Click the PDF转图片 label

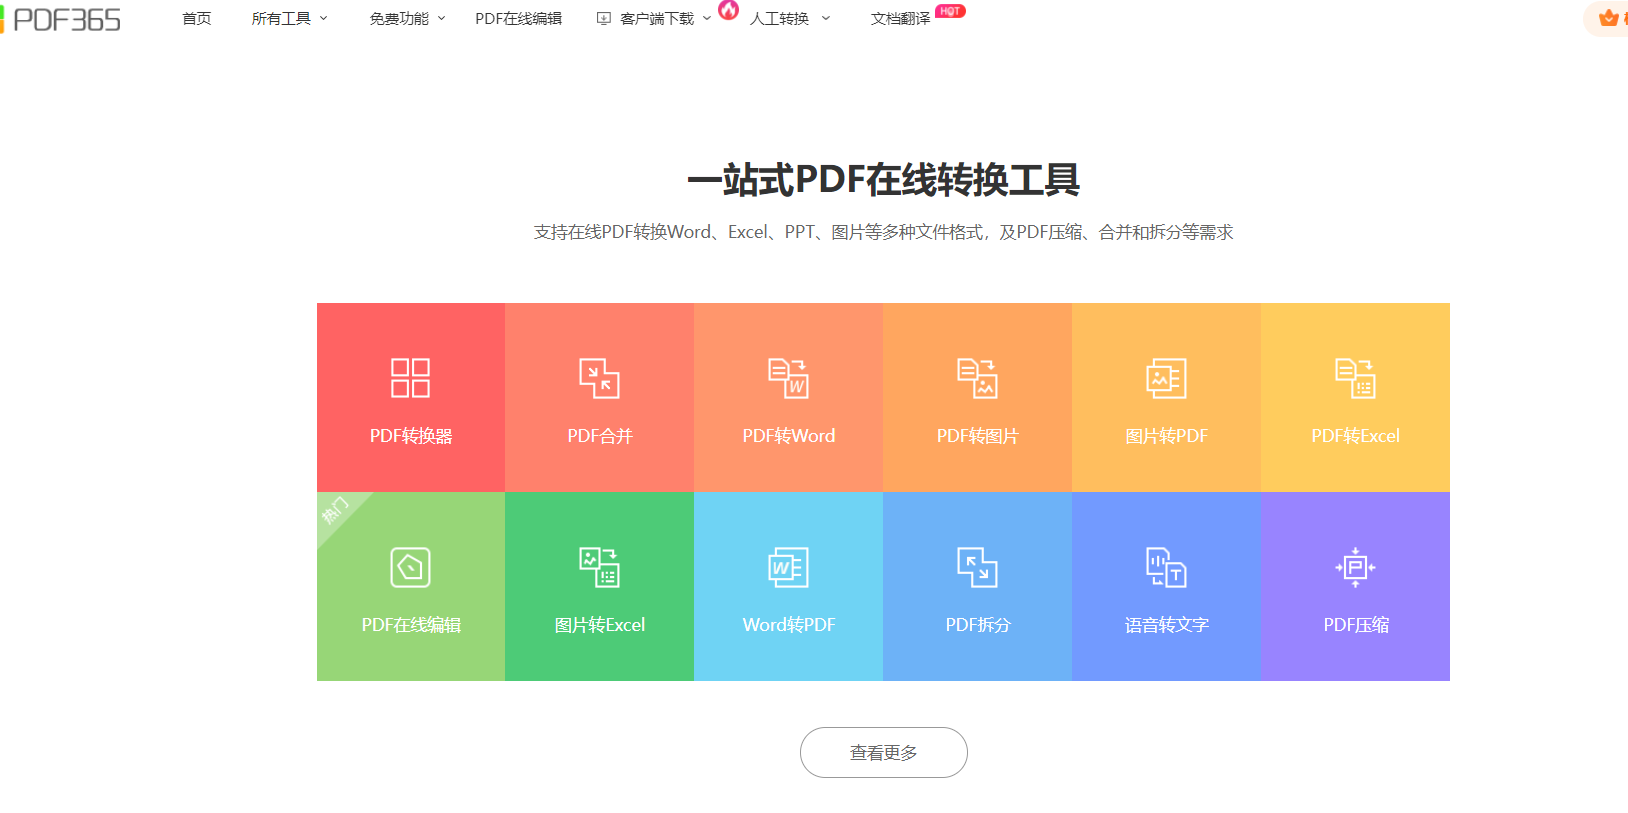click(977, 436)
